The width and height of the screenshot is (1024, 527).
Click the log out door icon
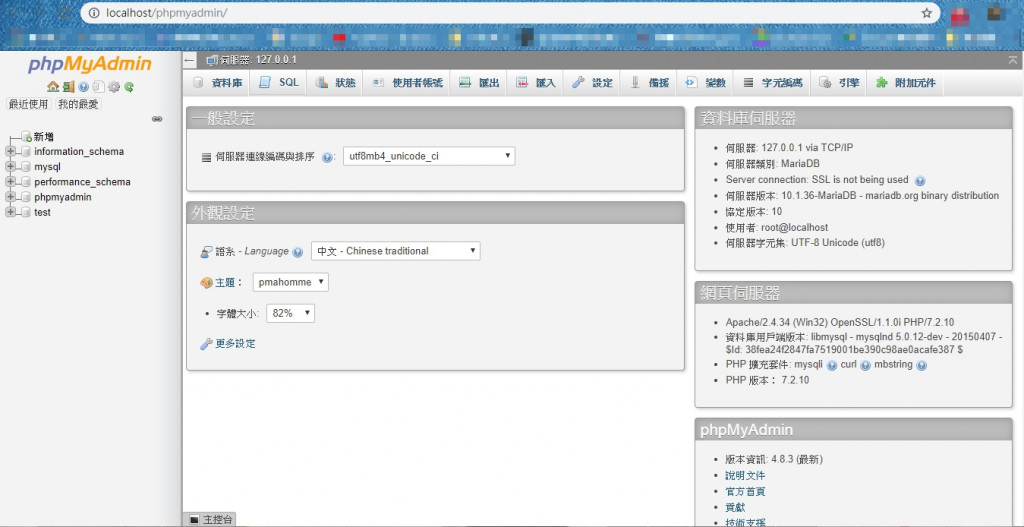tap(68, 87)
